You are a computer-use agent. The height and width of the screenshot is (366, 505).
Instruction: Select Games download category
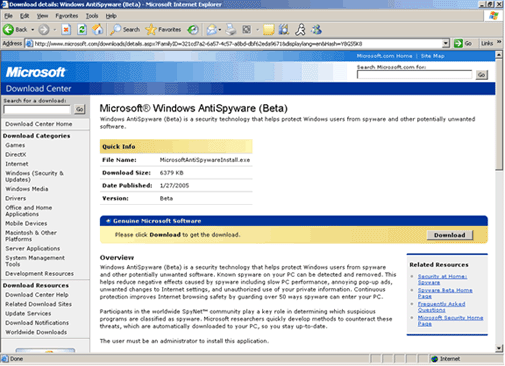coord(15,145)
